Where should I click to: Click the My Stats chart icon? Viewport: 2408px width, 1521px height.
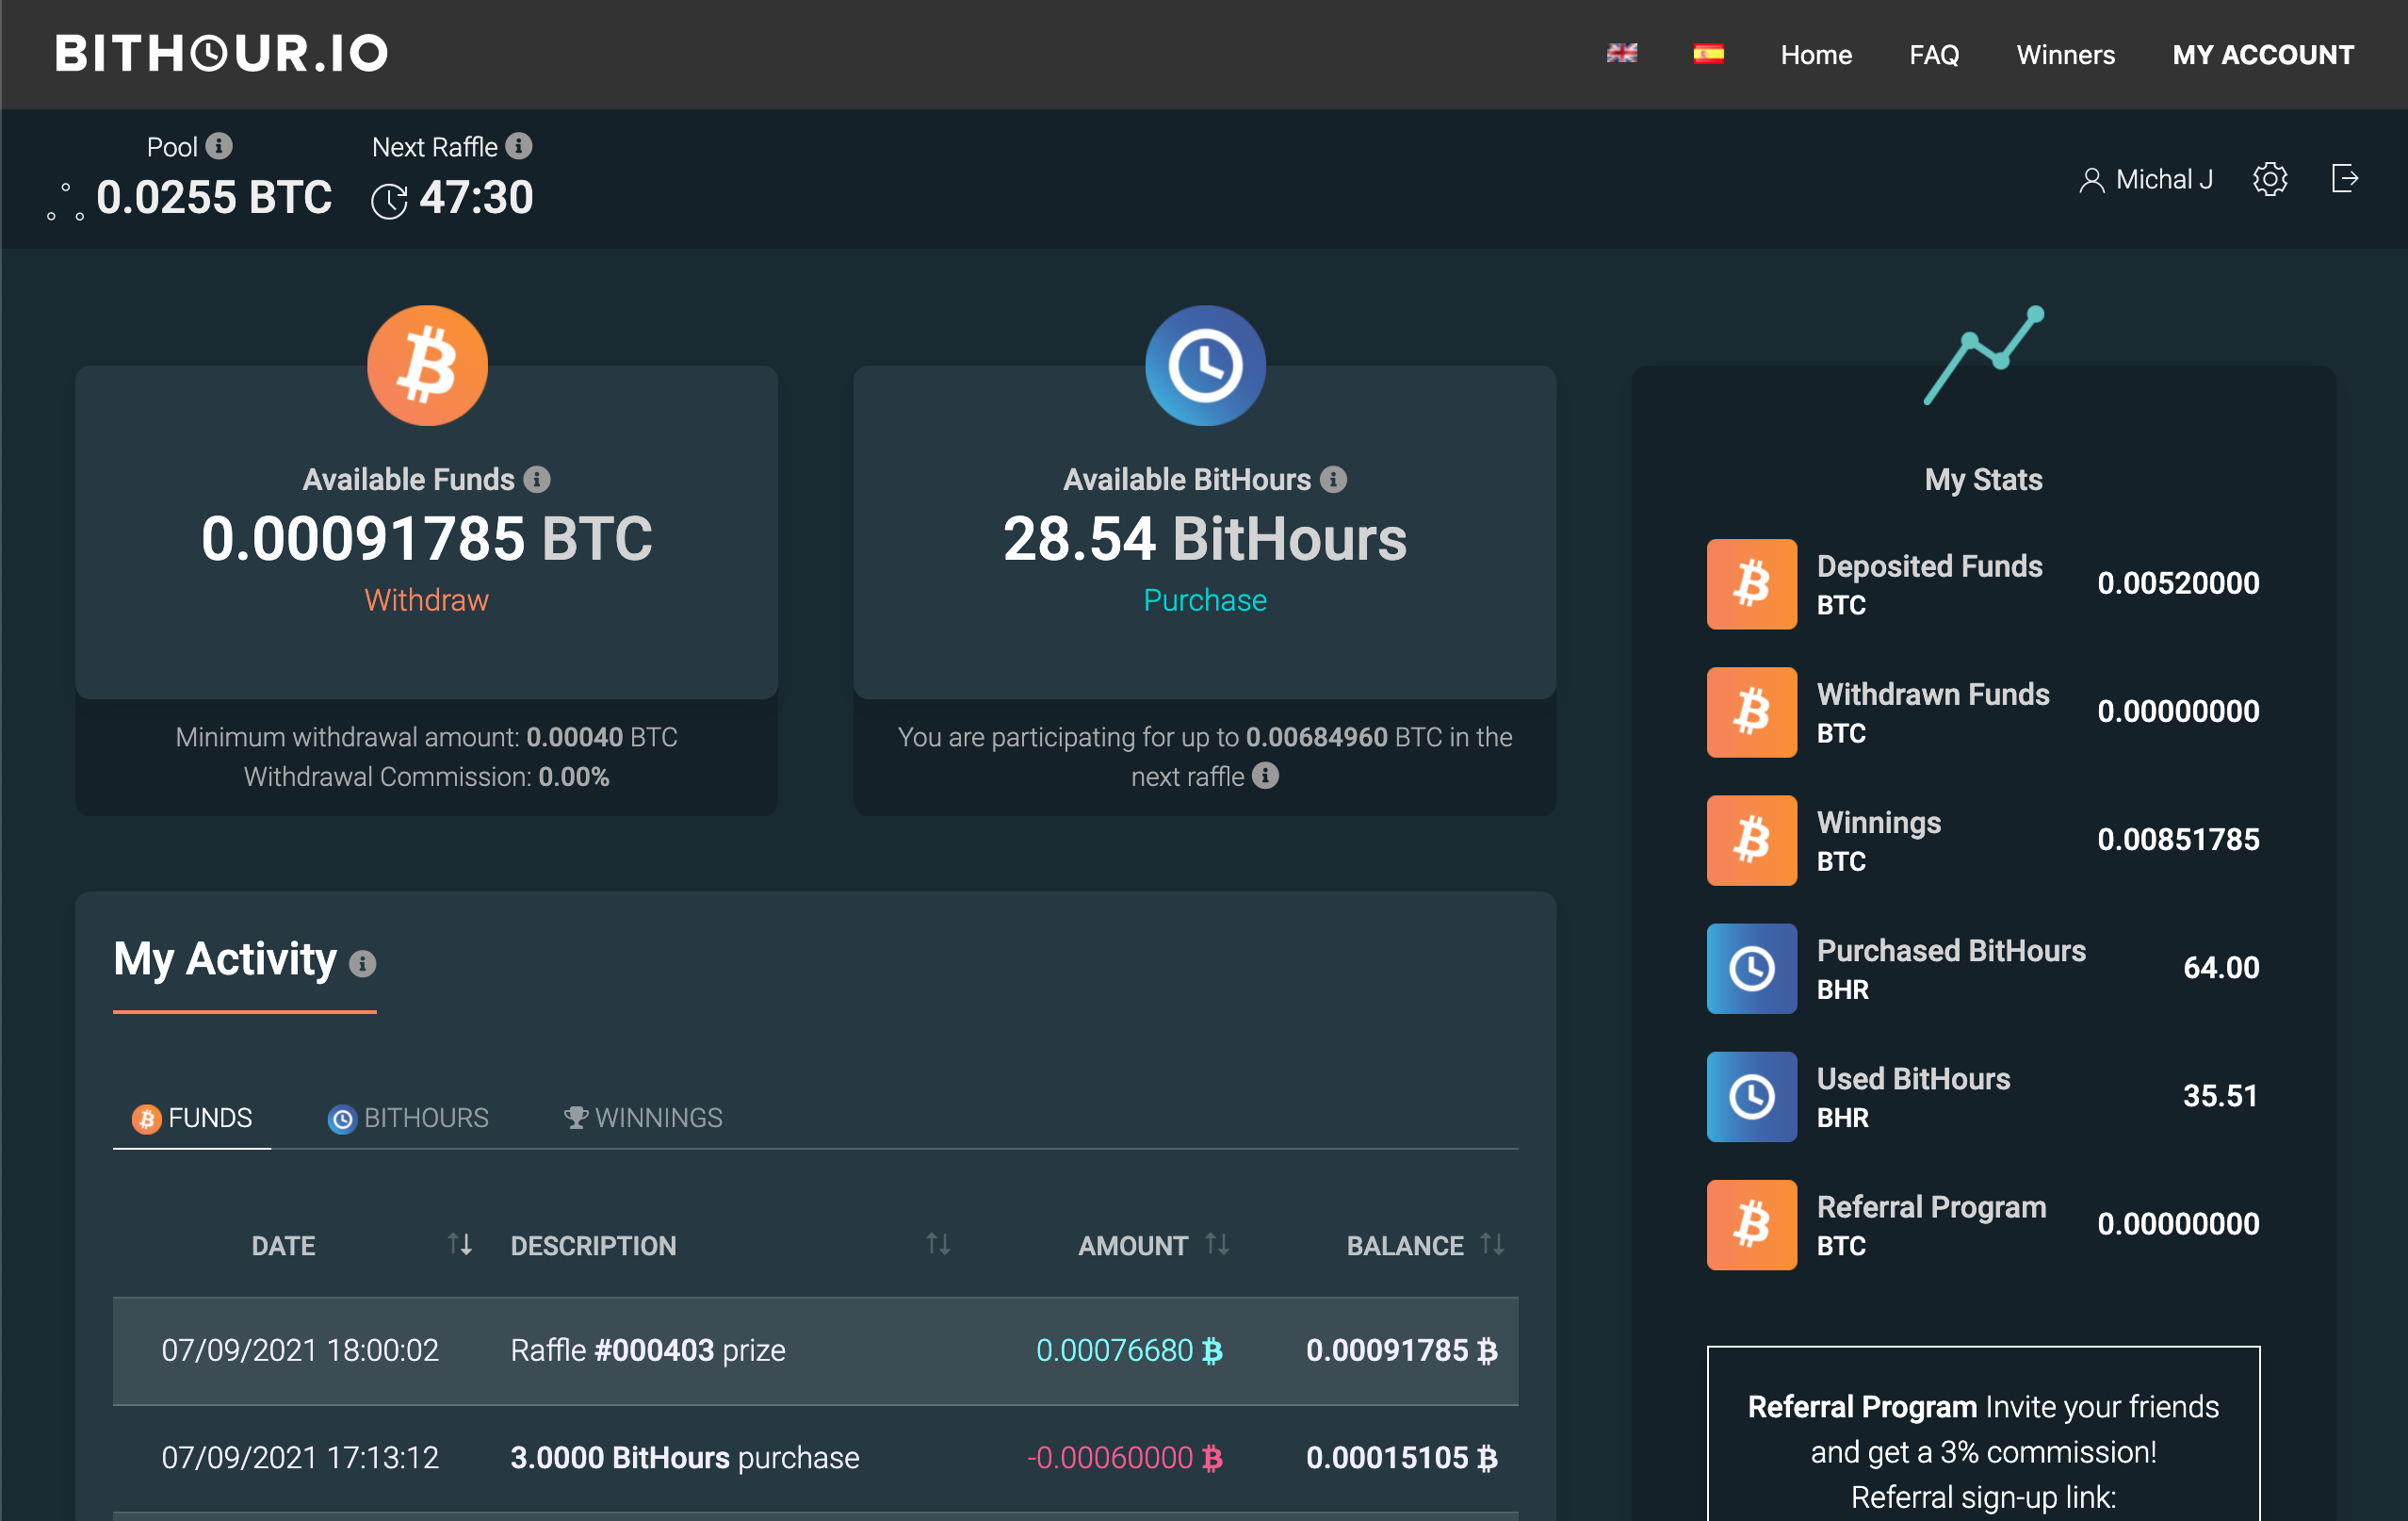(x=1984, y=355)
